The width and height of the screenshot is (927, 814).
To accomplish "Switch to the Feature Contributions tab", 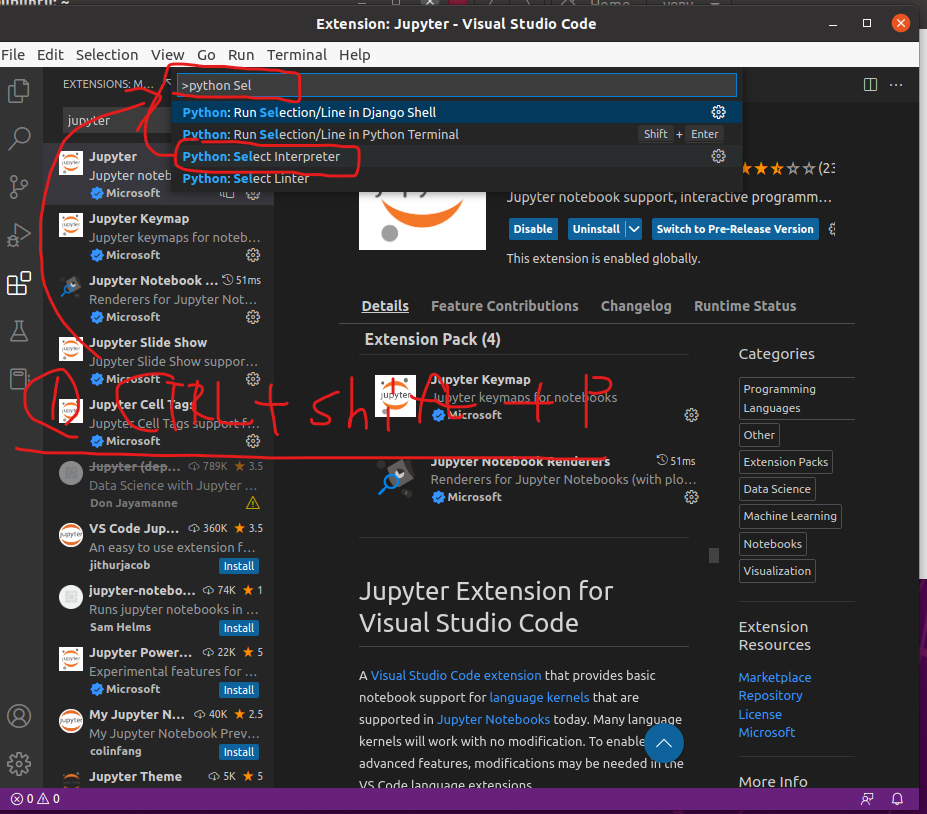I will click(505, 306).
